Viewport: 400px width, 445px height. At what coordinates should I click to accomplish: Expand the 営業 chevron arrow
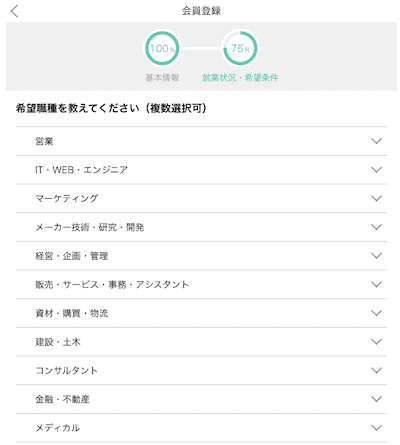point(376,141)
